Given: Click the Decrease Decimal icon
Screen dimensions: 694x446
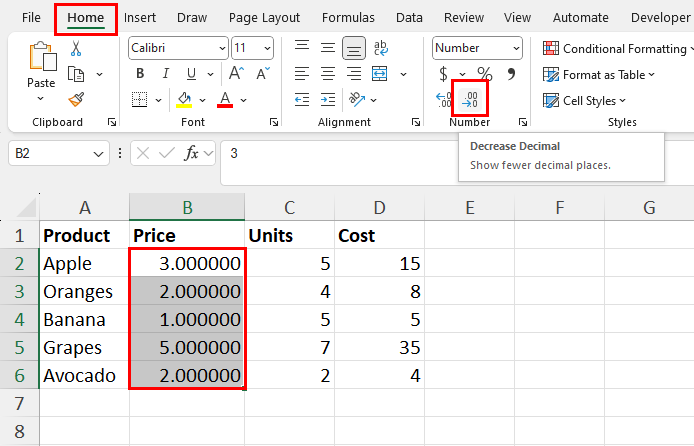Looking at the screenshot, I should point(470,100).
